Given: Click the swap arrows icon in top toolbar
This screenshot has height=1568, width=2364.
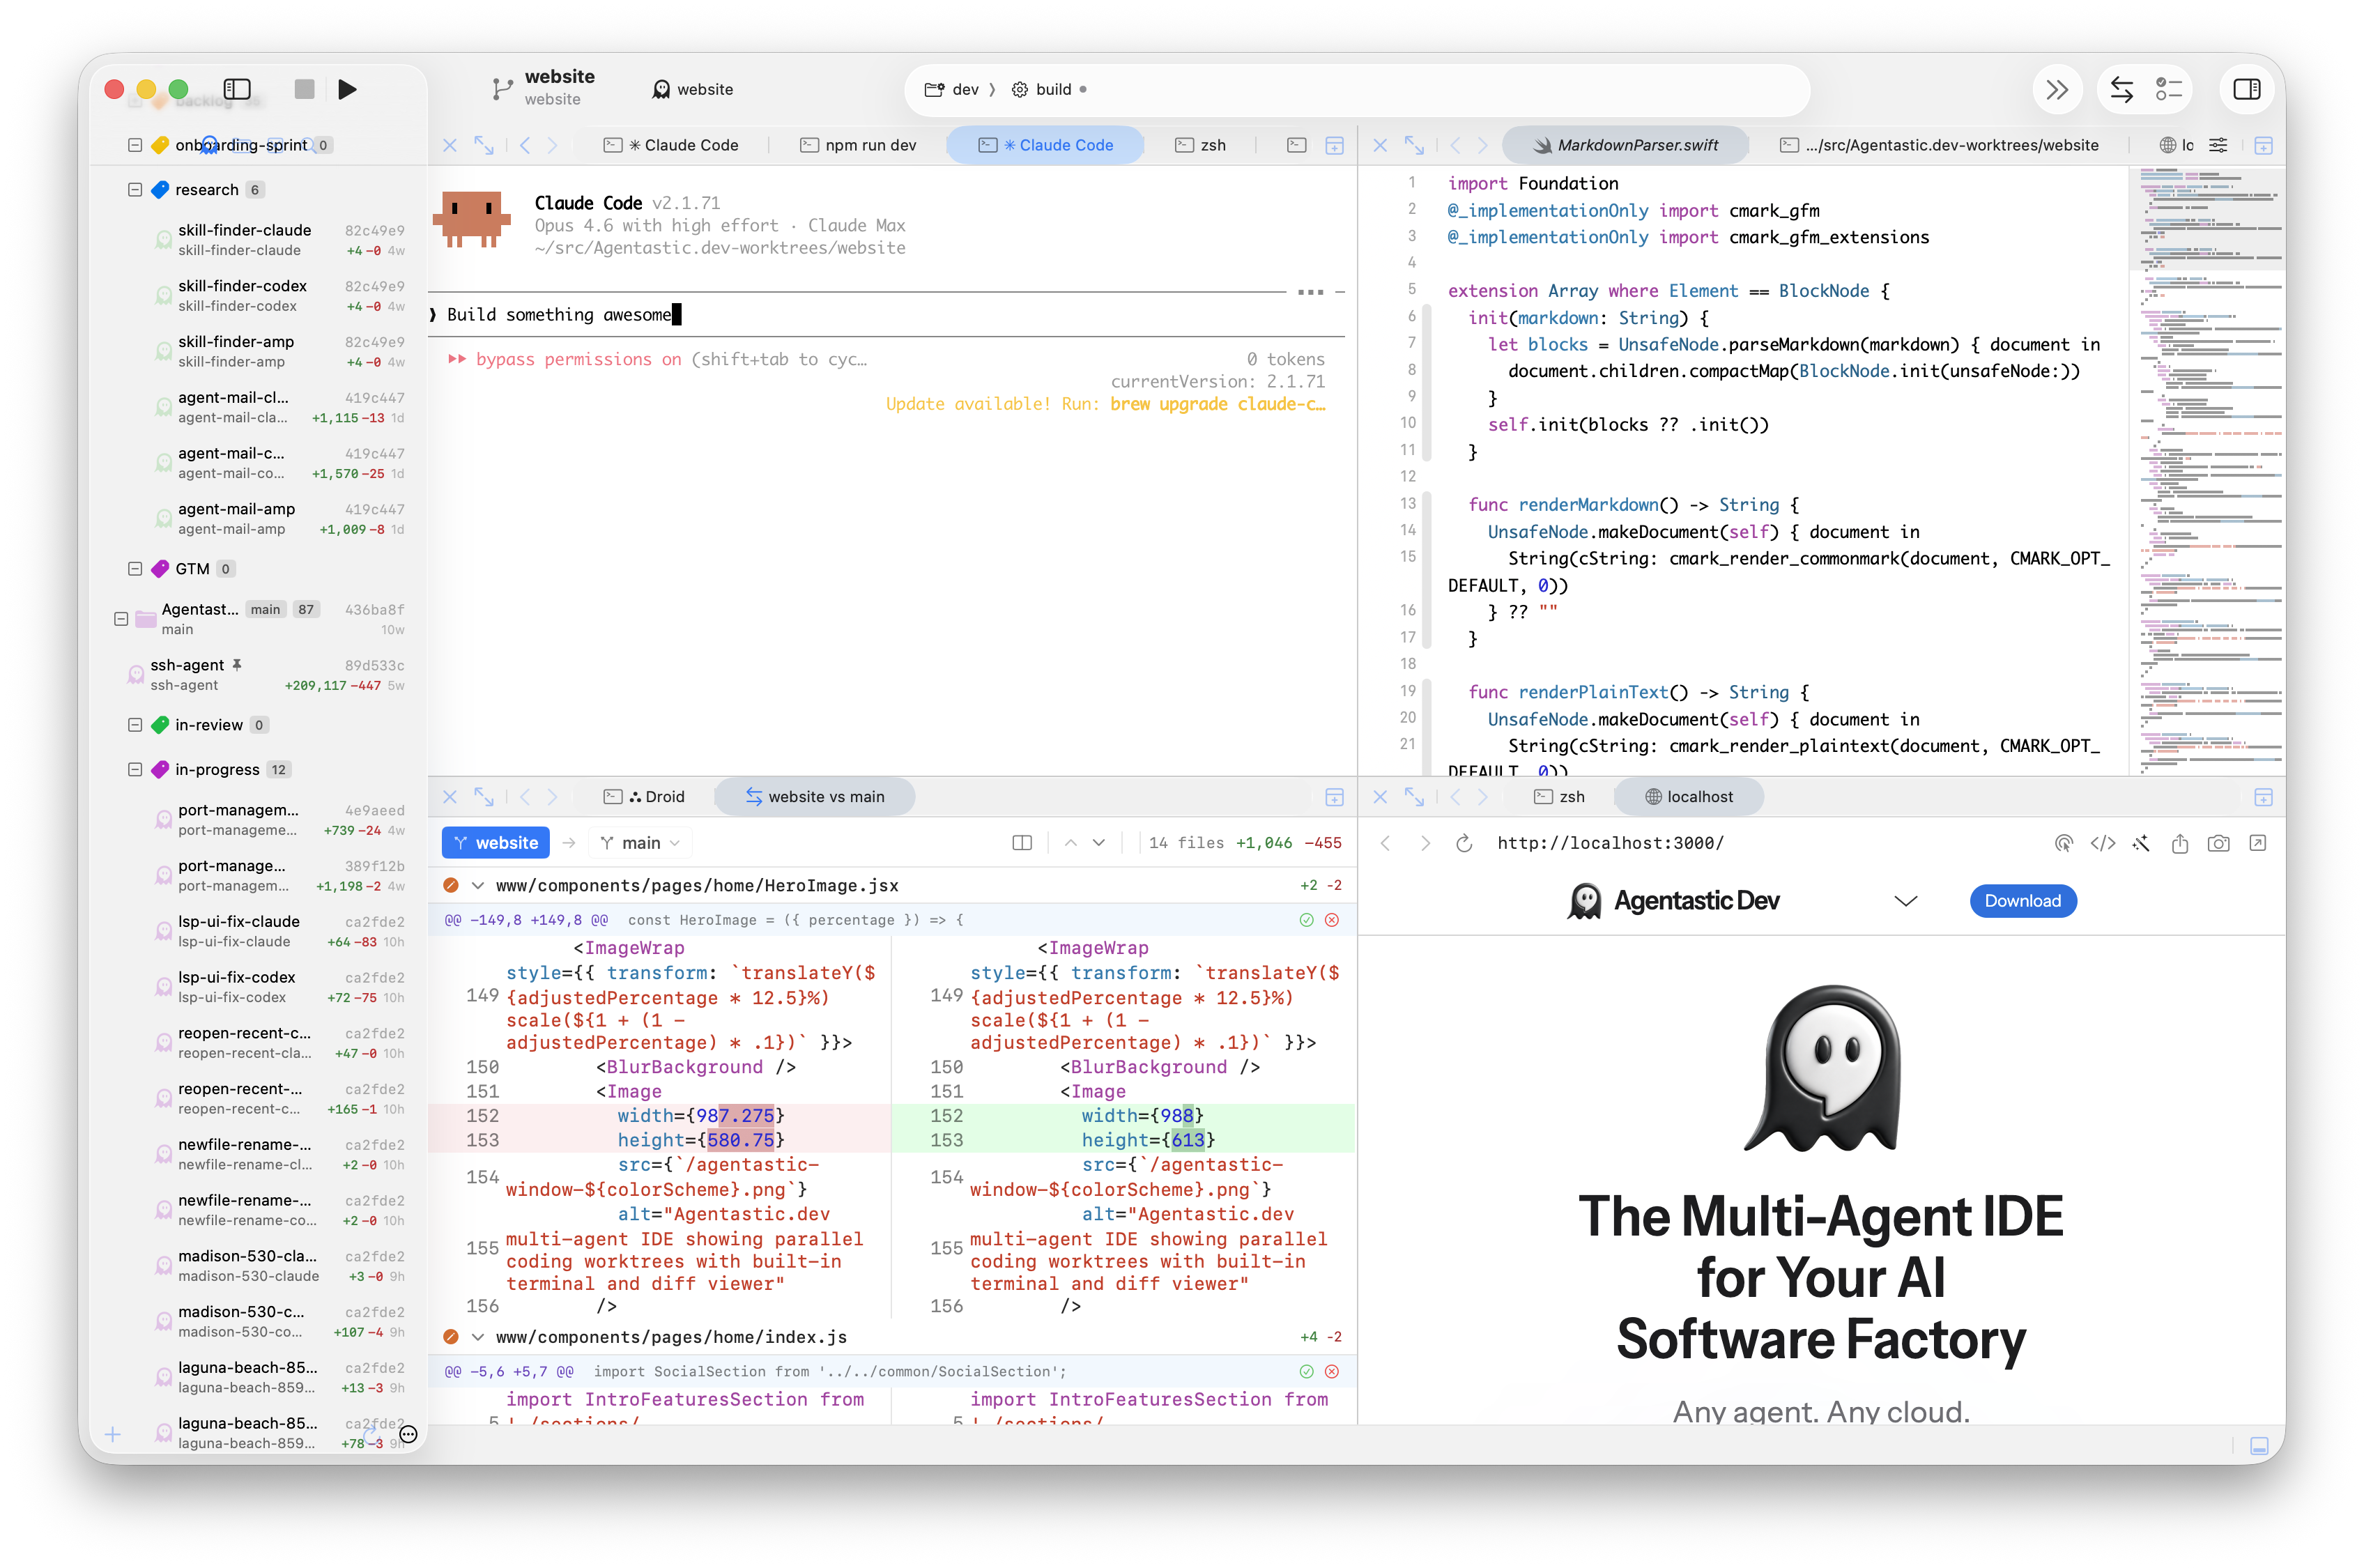Looking at the screenshot, I should [x=2121, y=89].
